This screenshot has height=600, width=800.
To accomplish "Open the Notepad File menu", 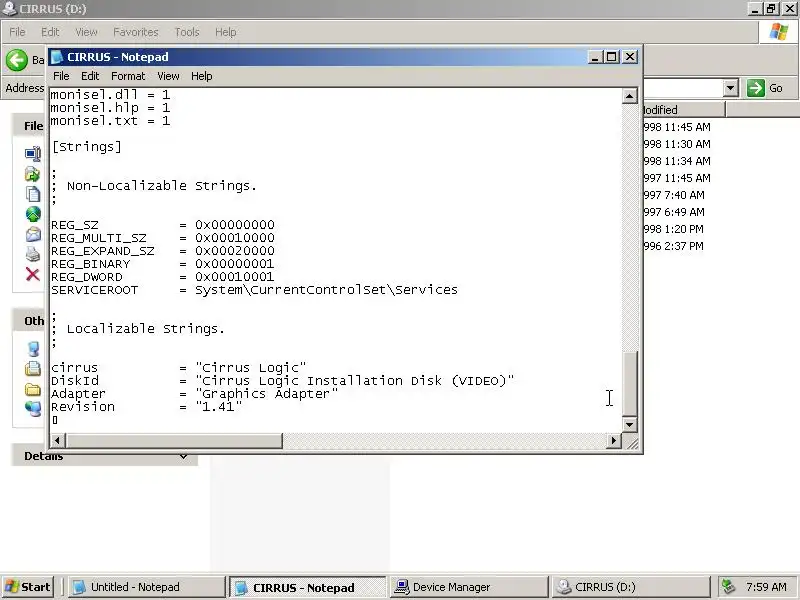I will (x=61, y=76).
